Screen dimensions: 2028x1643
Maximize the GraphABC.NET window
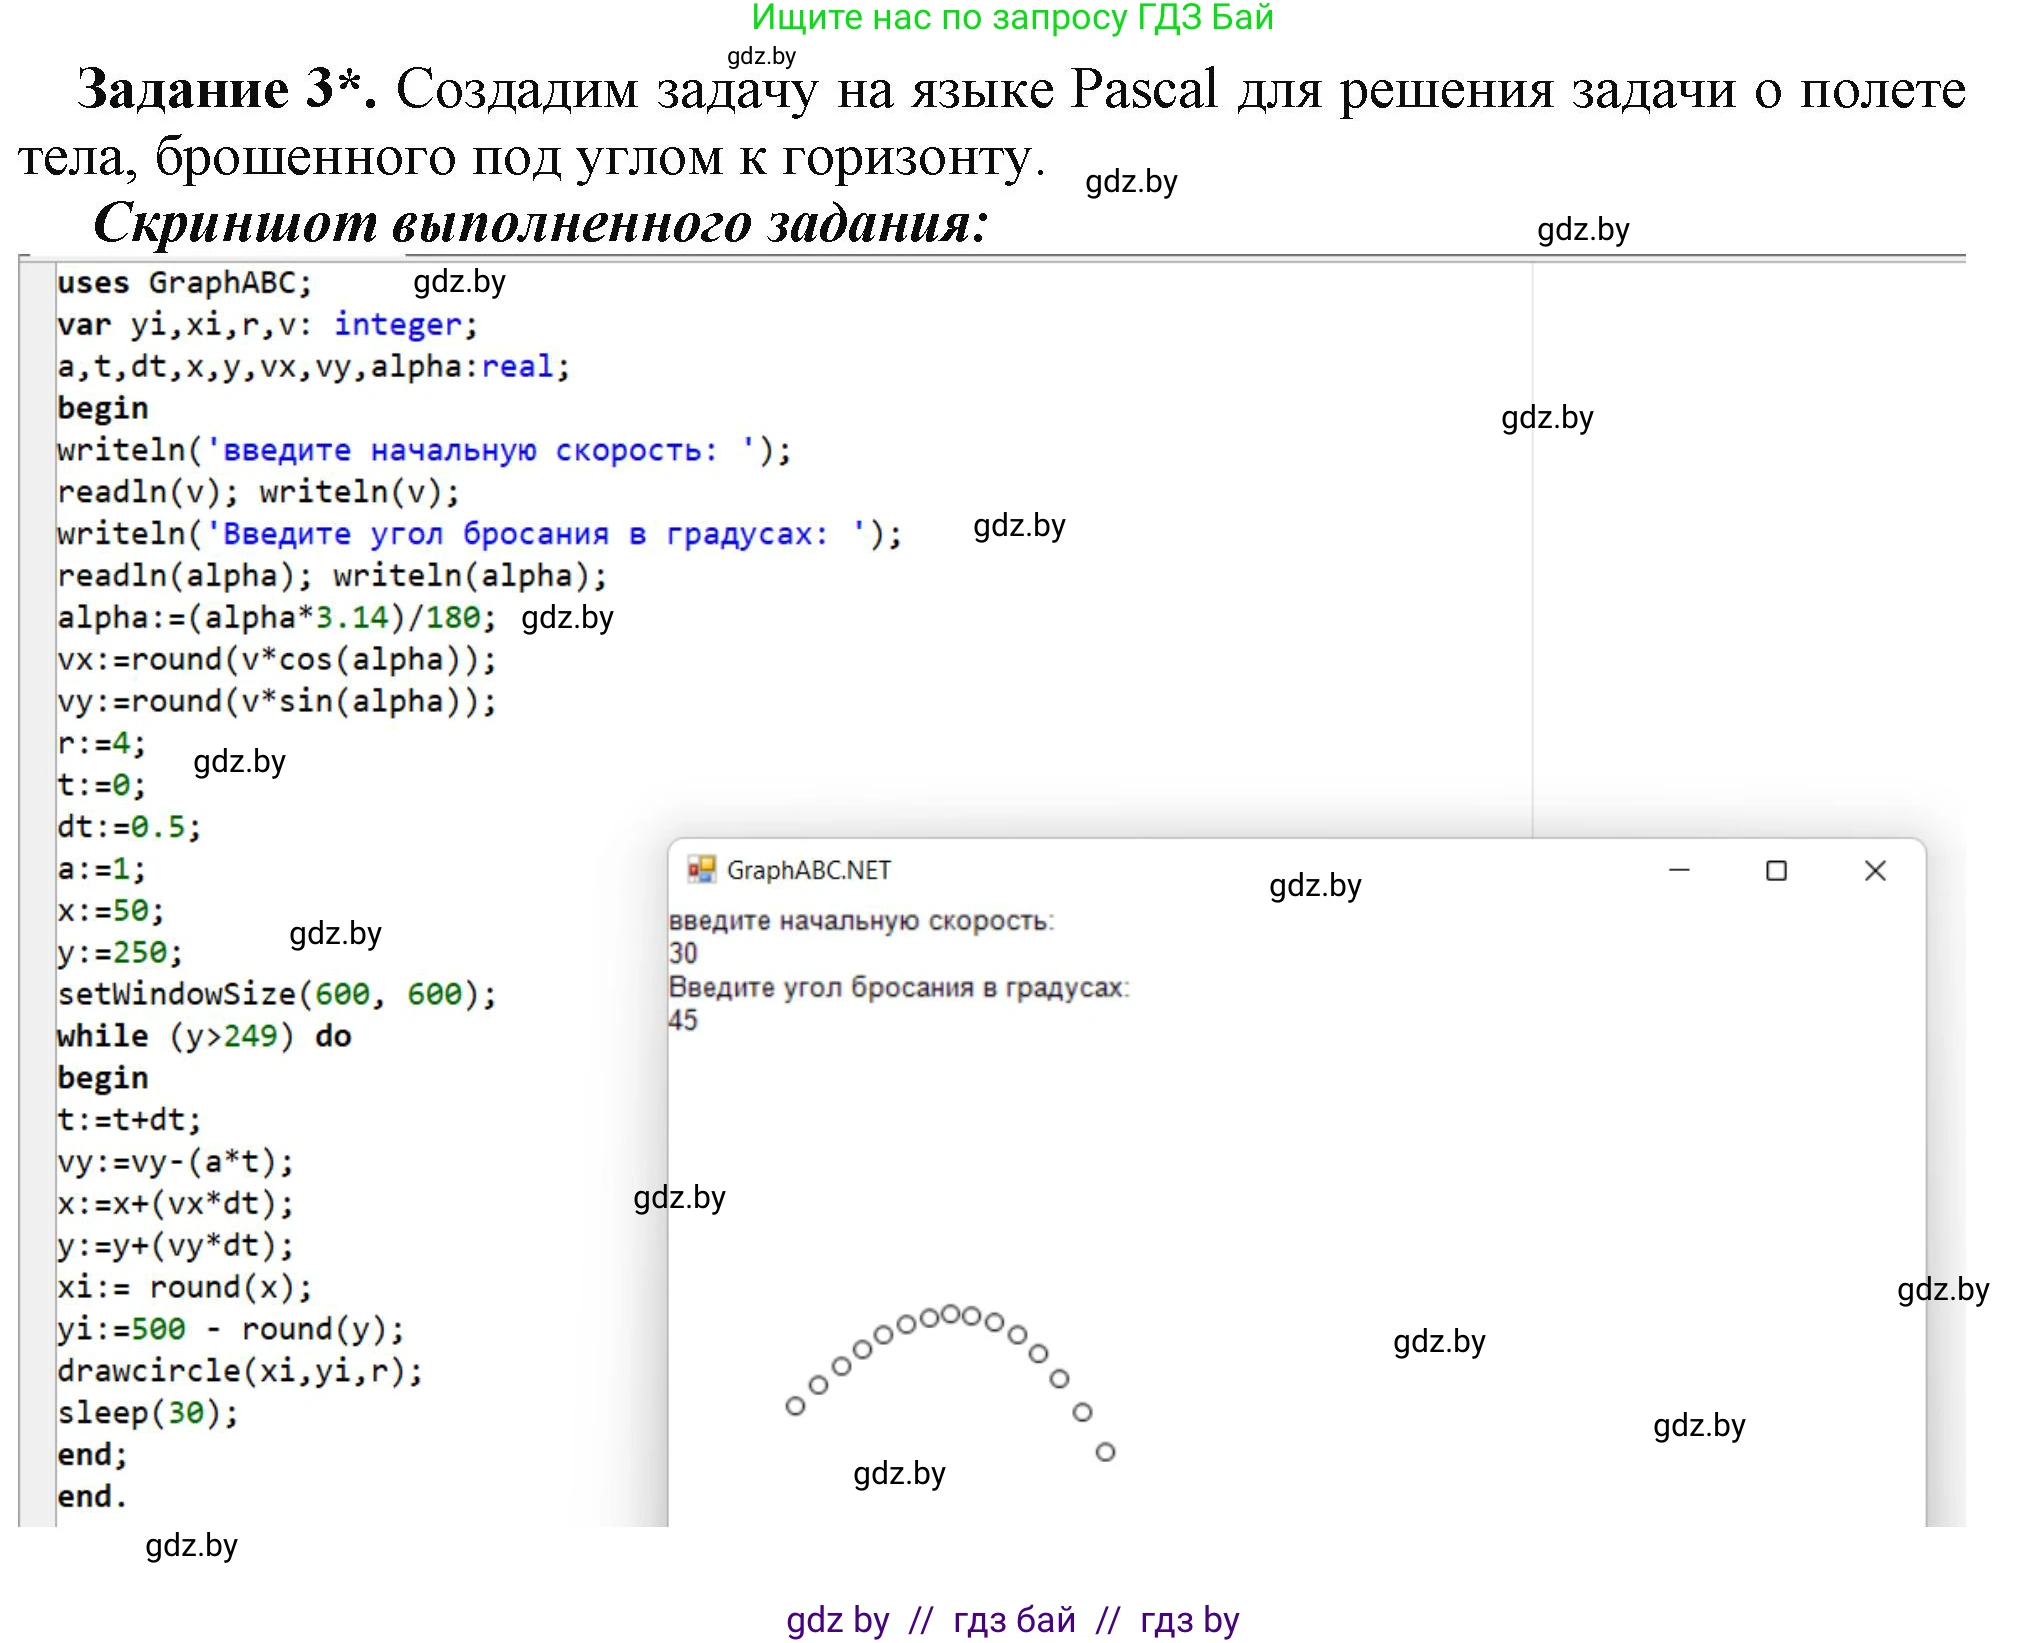[1776, 870]
